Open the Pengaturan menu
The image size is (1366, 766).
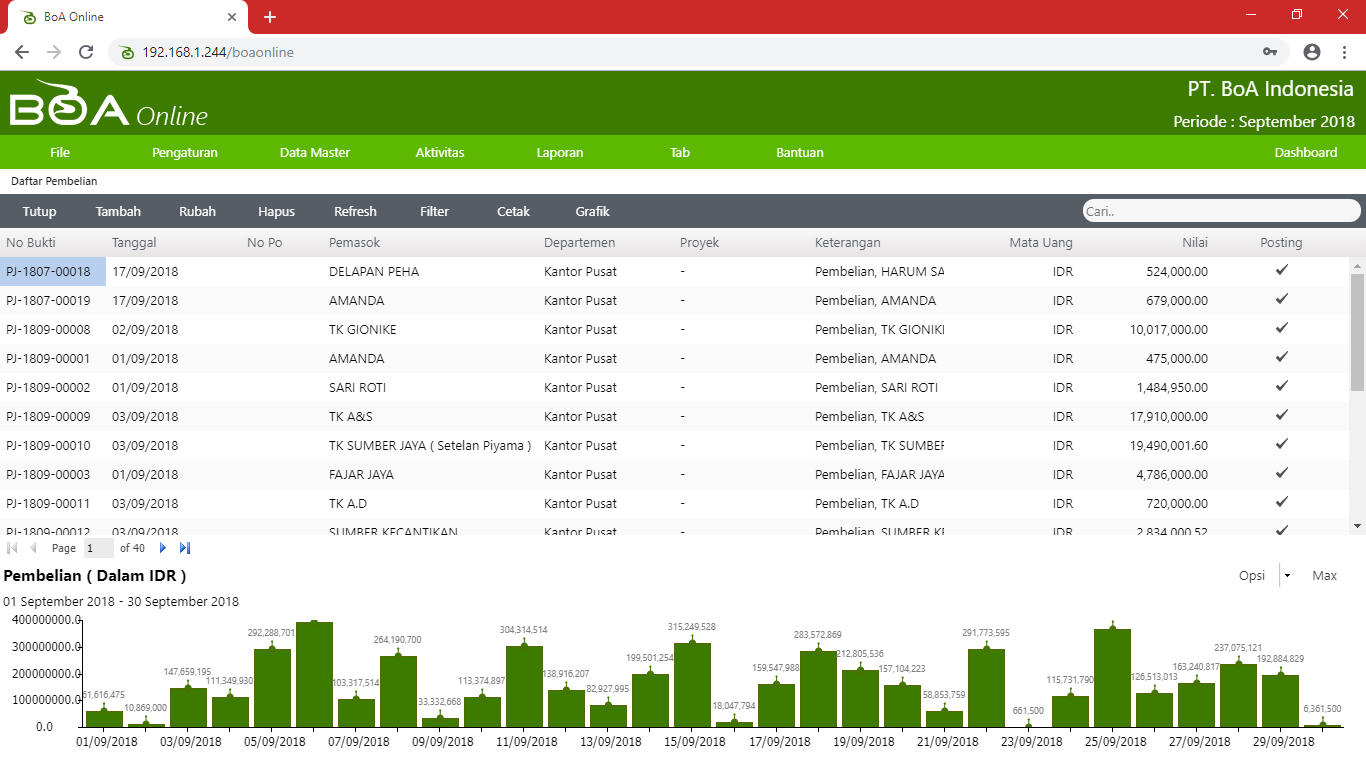coord(185,153)
